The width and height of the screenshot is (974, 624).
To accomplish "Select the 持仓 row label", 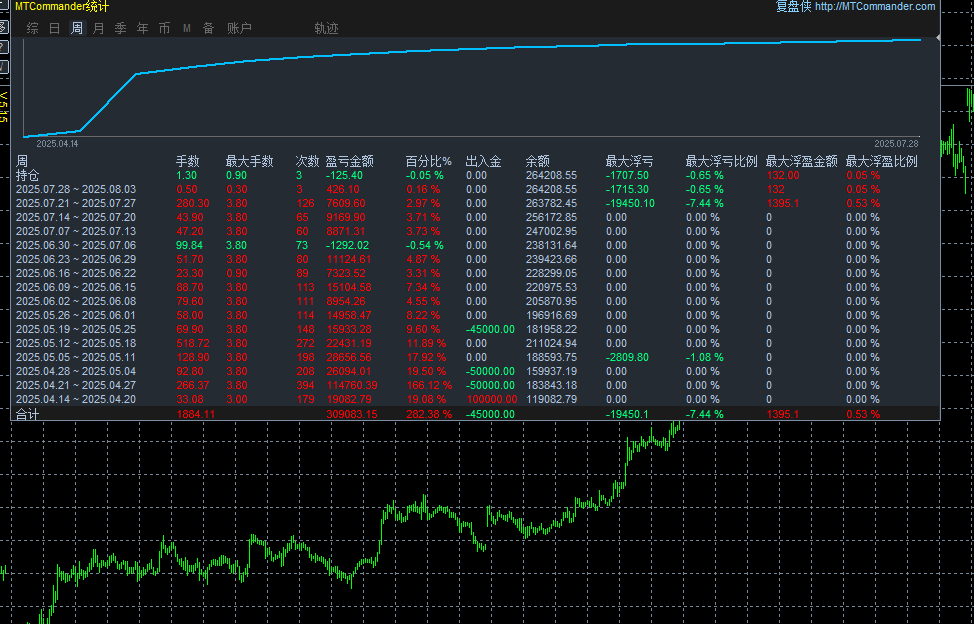I will point(27,175).
